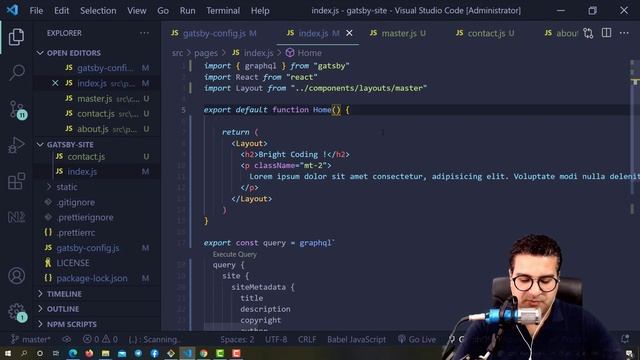The width and height of the screenshot is (640, 360).
Task: Open Facebook app from the taskbar
Action: [x=154, y=353]
